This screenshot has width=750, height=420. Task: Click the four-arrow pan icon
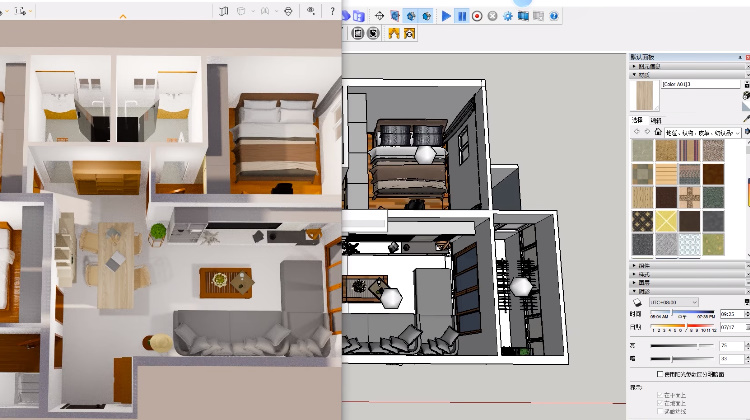pyautogui.click(x=379, y=16)
